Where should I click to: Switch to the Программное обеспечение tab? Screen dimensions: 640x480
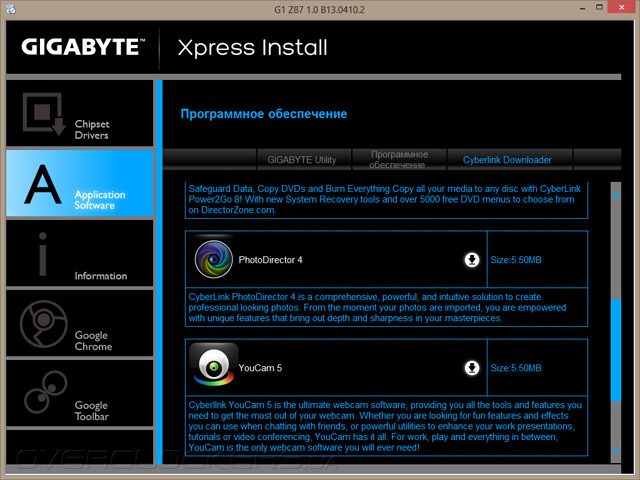(x=399, y=160)
